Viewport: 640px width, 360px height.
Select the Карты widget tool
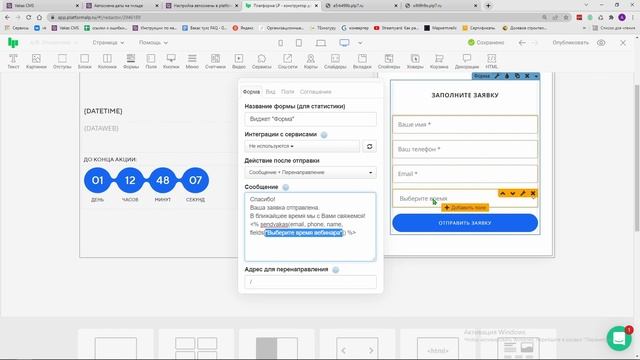pos(311,61)
